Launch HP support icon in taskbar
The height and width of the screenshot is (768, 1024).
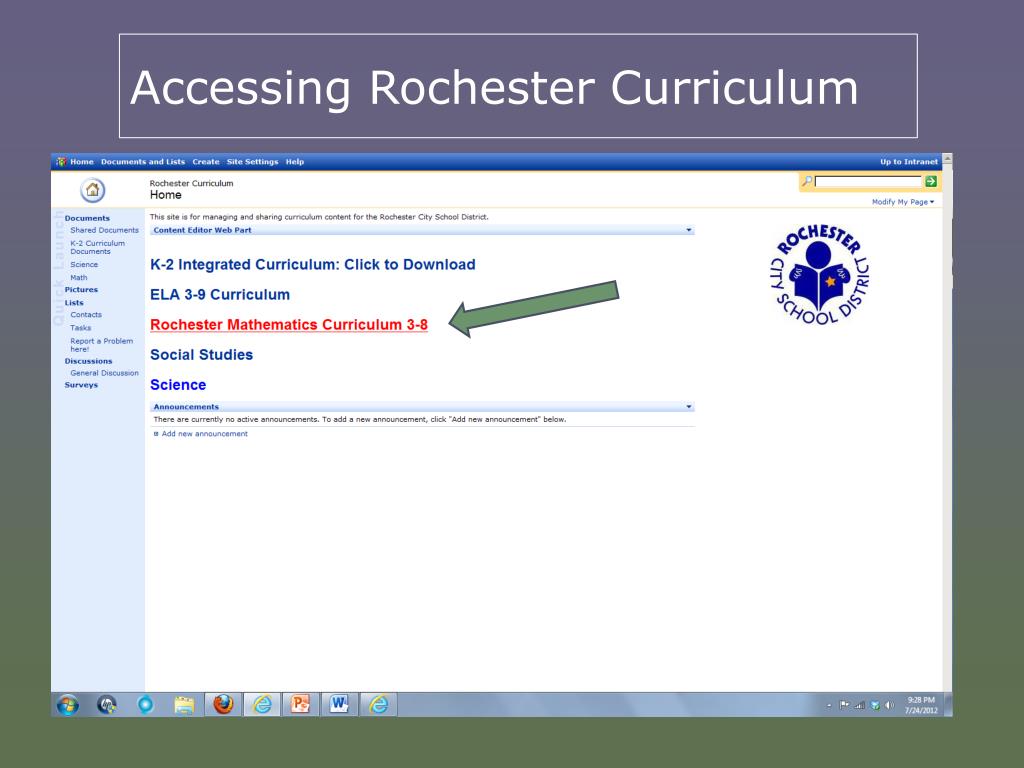106,705
